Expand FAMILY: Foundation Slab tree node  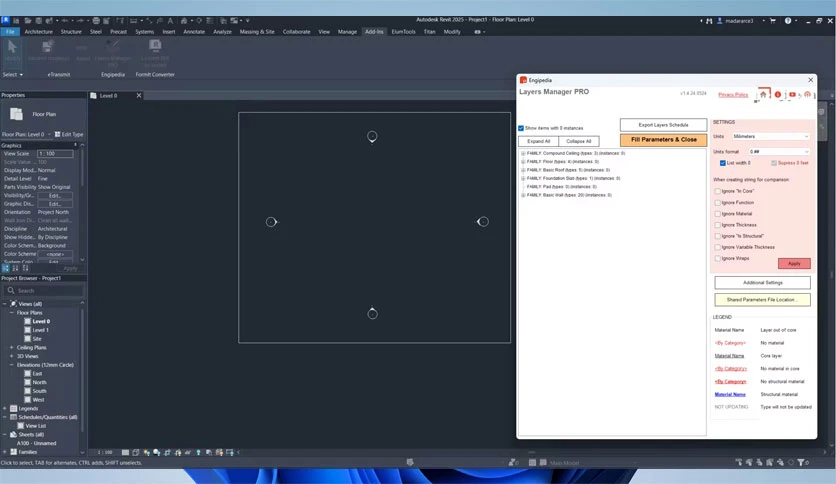click(523, 179)
